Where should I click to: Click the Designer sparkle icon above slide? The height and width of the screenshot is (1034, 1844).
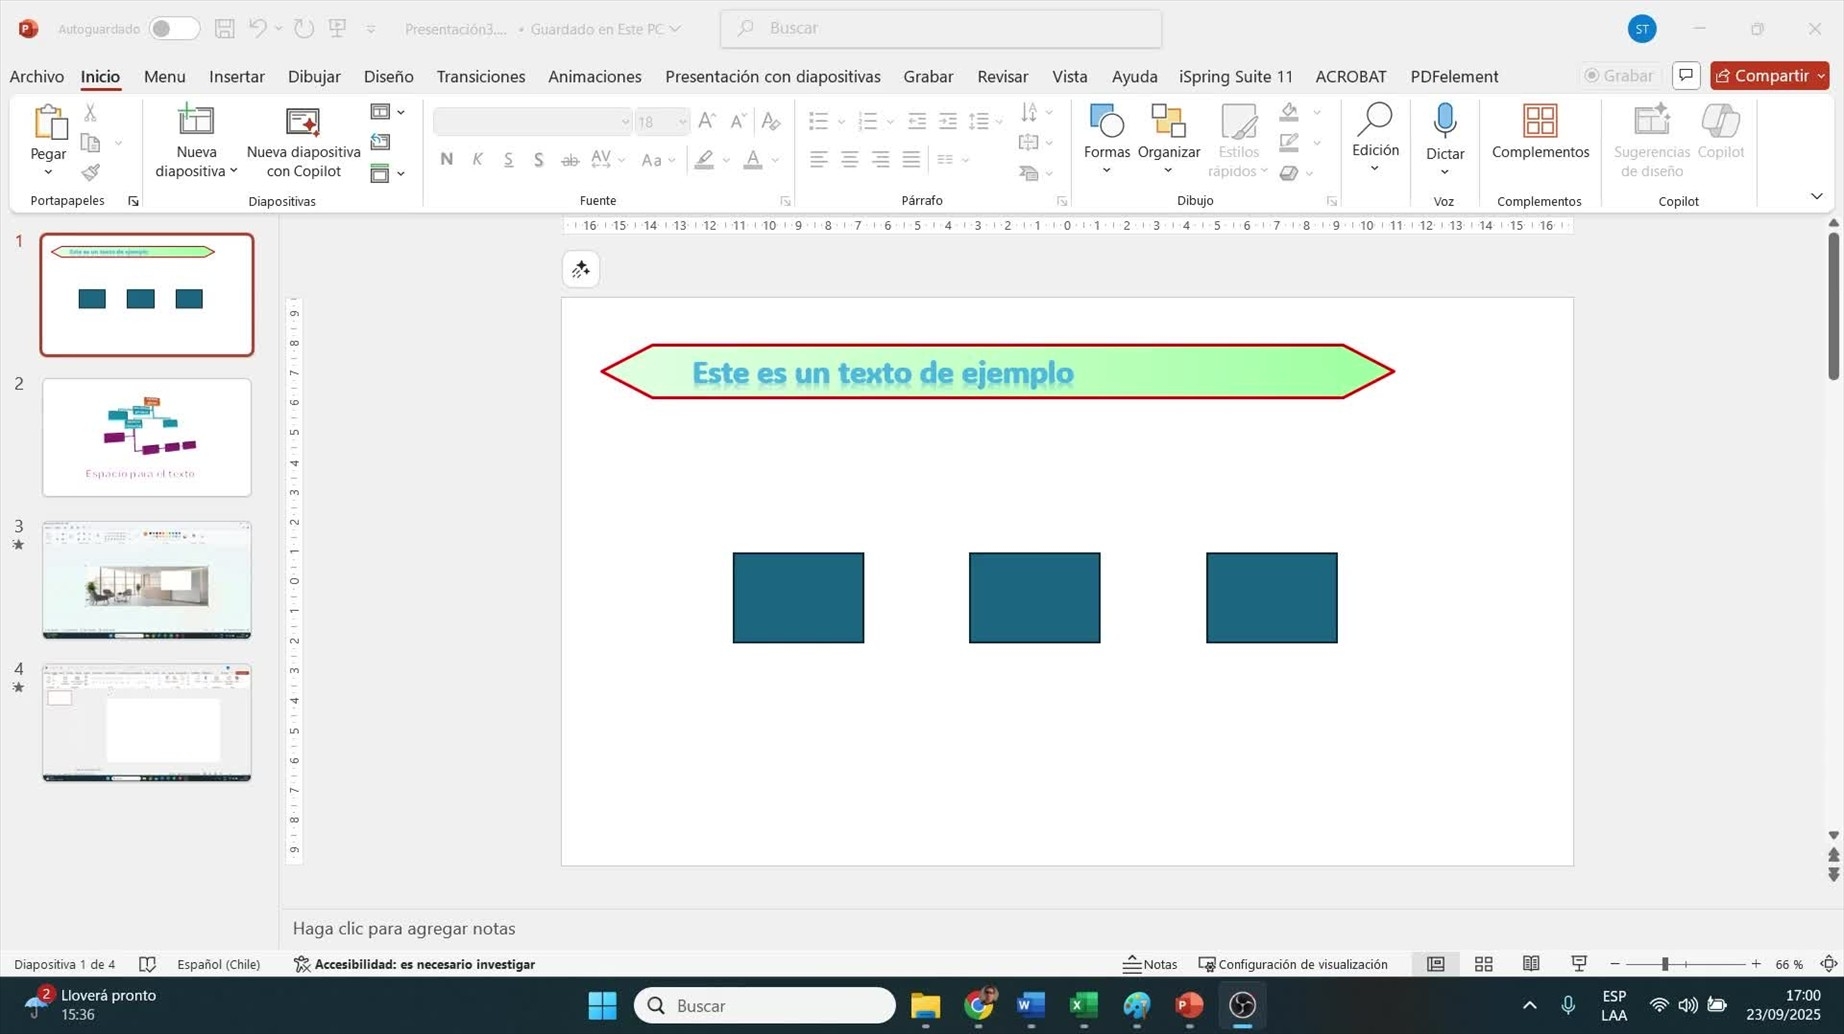point(581,270)
